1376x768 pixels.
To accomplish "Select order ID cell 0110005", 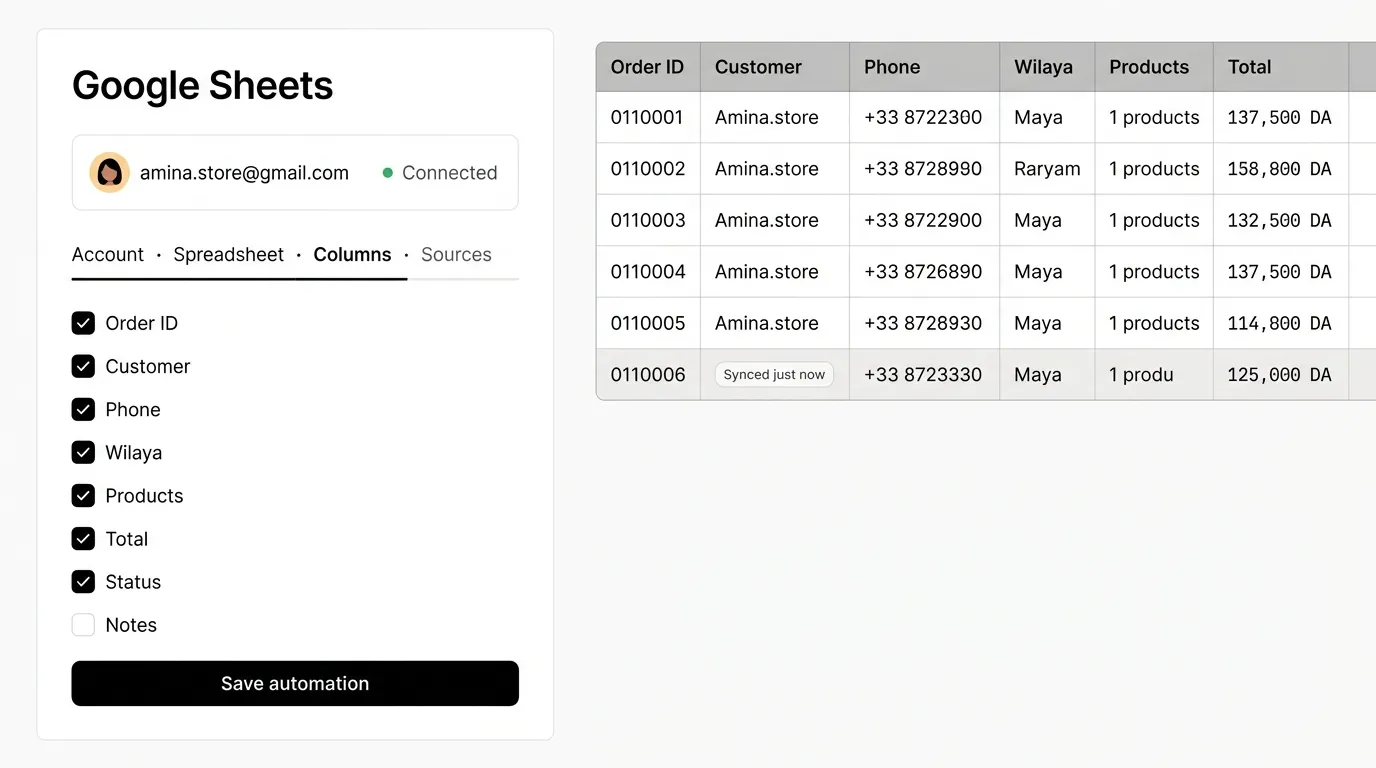I will [x=648, y=323].
